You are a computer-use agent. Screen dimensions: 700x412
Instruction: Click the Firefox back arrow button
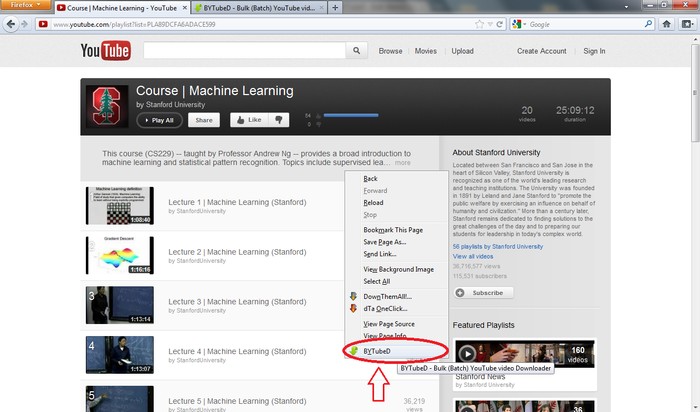[11, 24]
